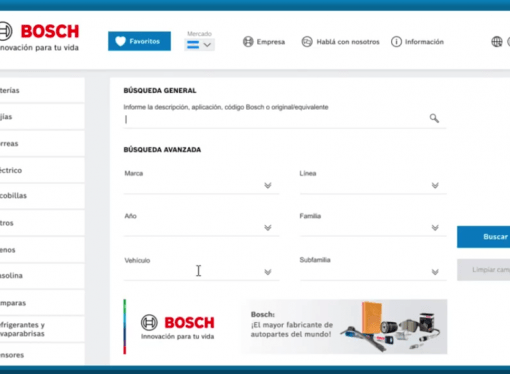Click the Información info icon
The image size is (510, 374).
[396, 42]
